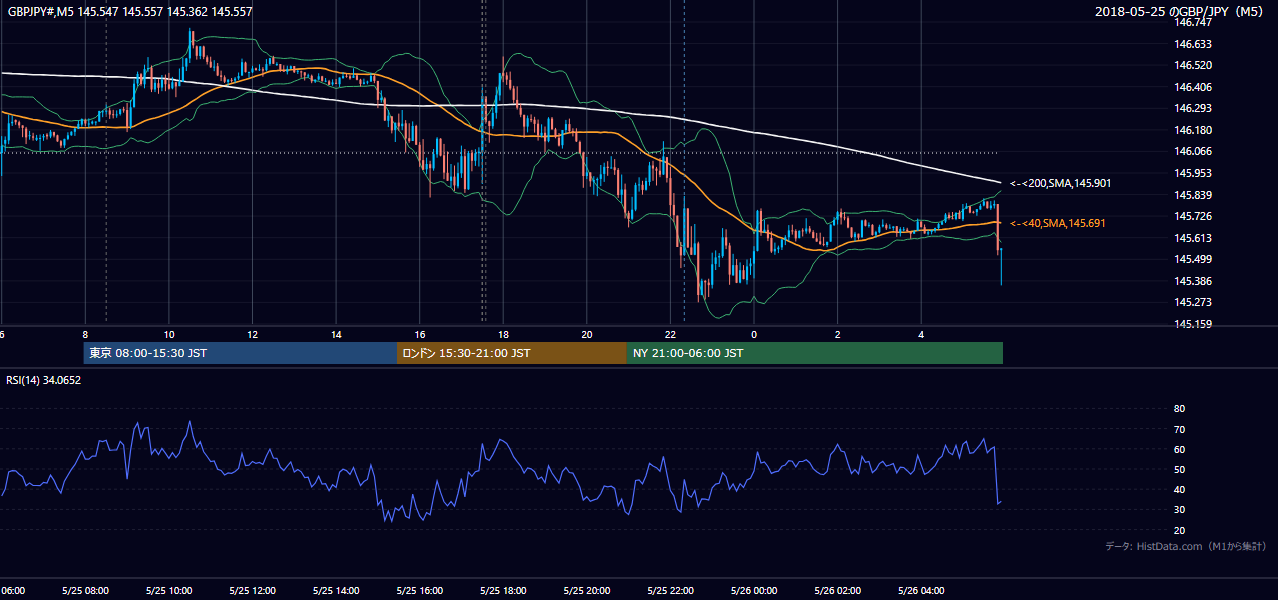Click the 5/26 04:00 date label

click(x=920, y=590)
